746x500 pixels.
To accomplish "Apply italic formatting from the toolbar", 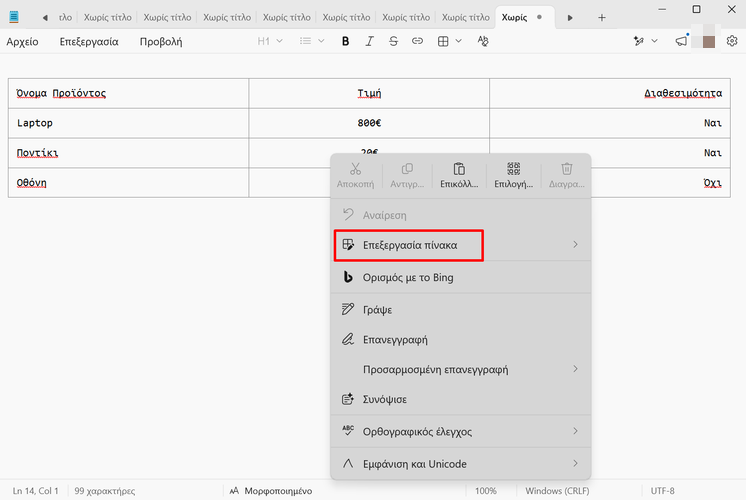I will [x=370, y=41].
